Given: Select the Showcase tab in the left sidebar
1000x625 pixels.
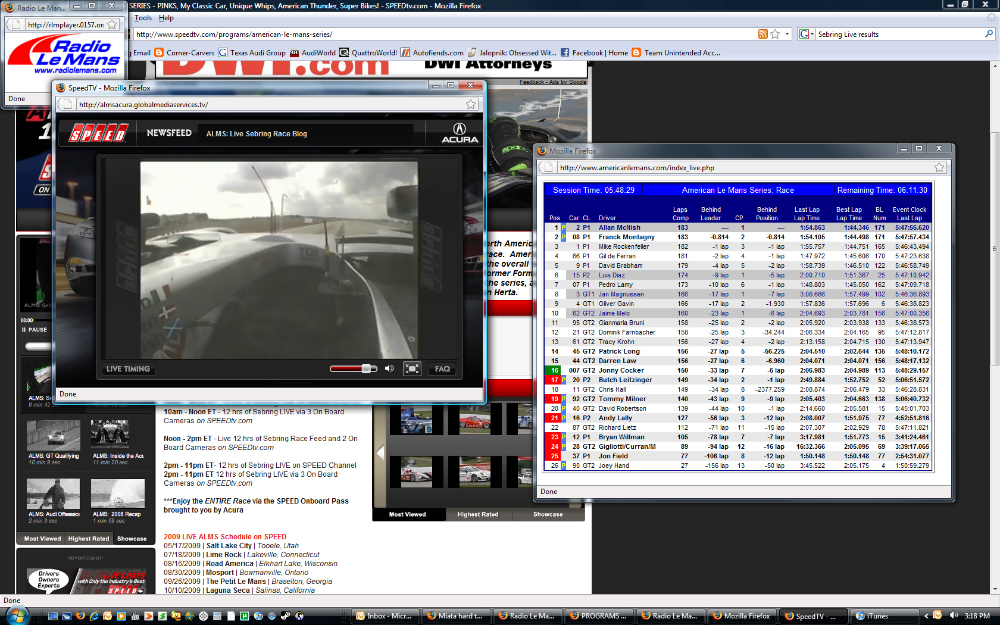Looking at the screenshot, I should [132, 539].
